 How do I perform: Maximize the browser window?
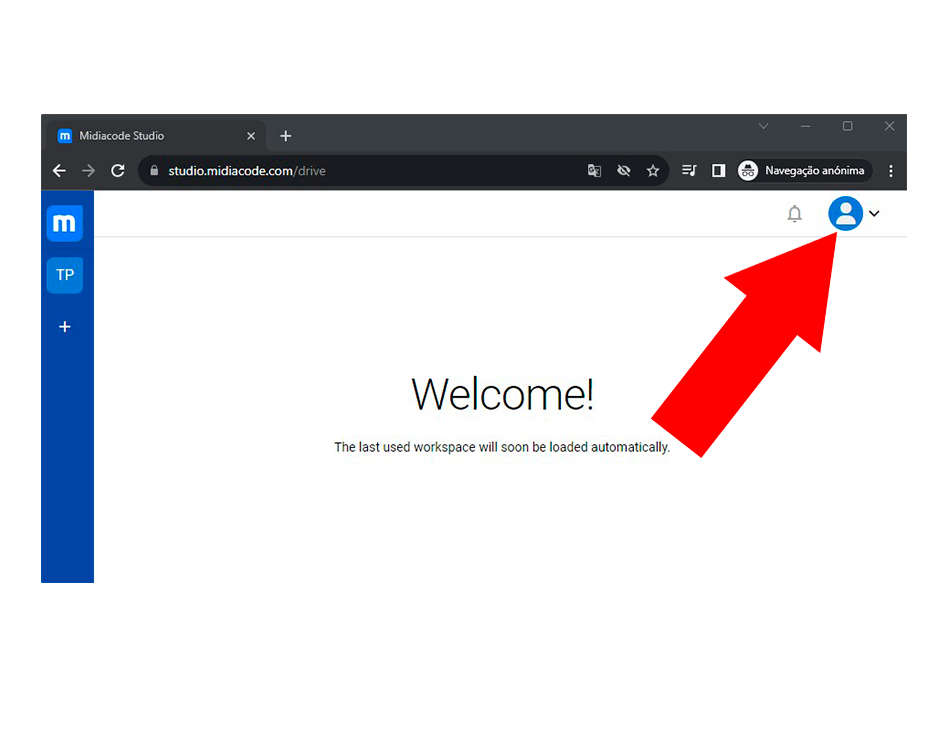coord(847,126)
